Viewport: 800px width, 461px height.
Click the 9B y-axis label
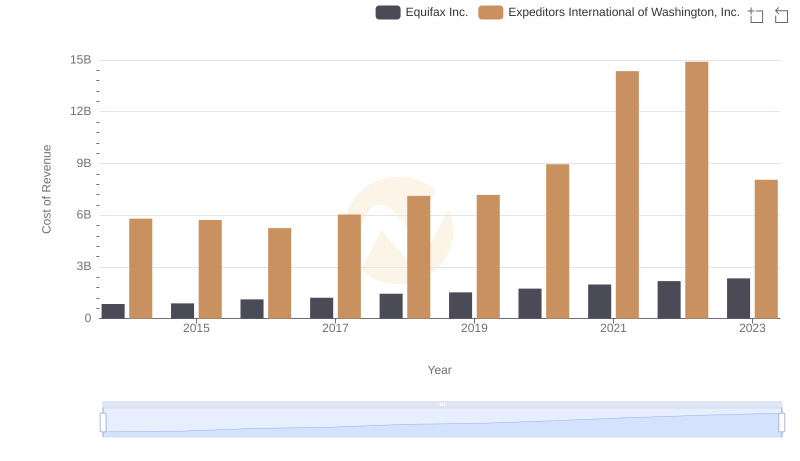click(x=84, y=163)
